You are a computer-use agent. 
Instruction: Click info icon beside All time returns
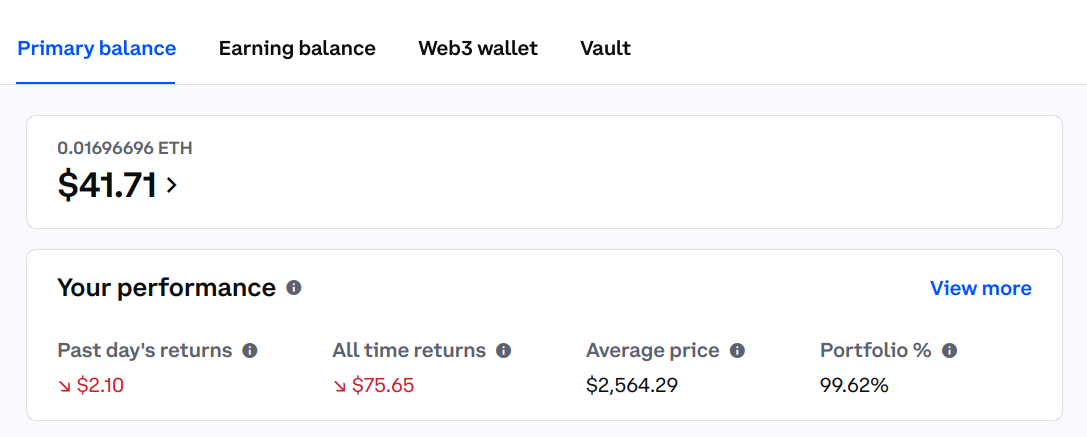click(x=504, y=351)
